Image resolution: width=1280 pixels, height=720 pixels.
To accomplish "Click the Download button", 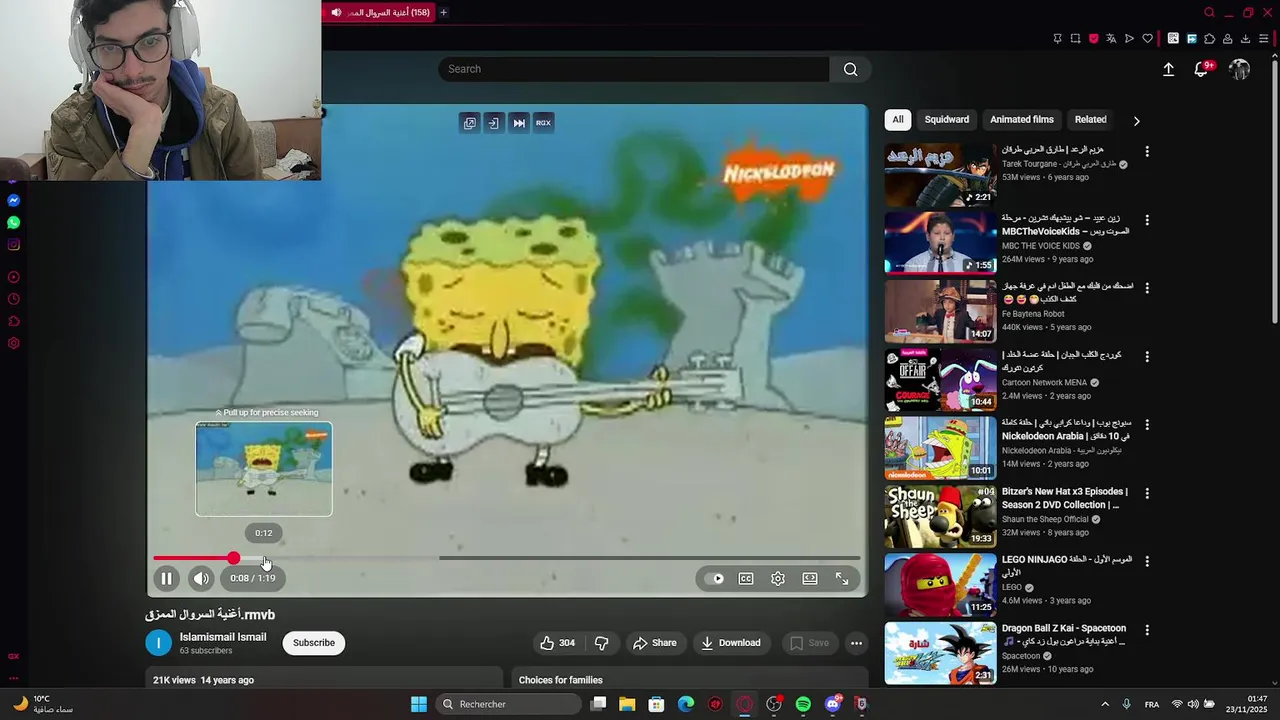I will (x=731, y=643).
